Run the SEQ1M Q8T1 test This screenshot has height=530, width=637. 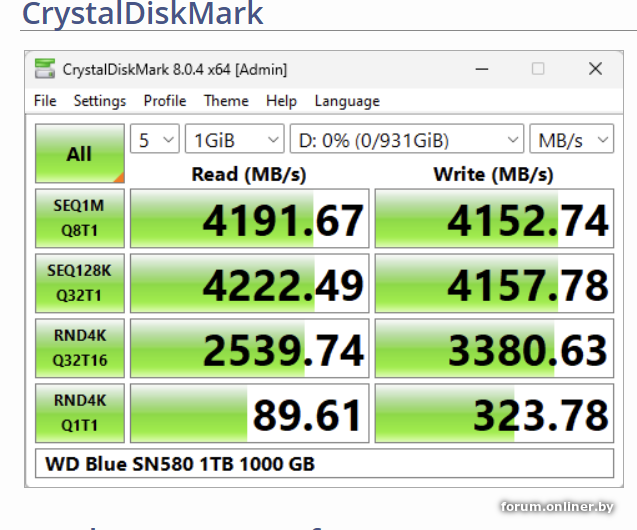point(80,218)
